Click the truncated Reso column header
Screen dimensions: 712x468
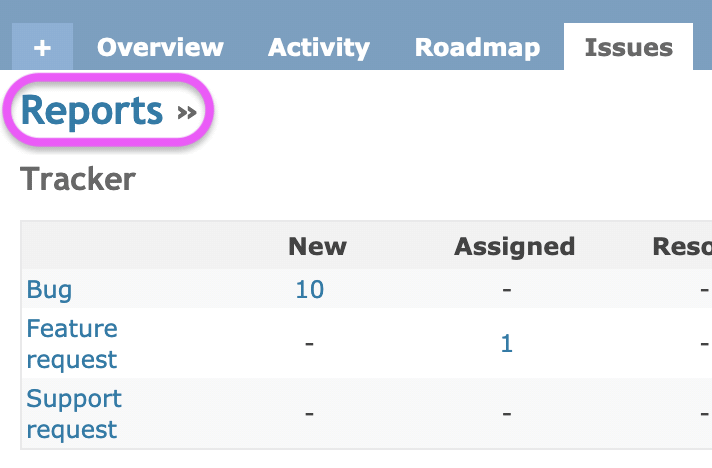pos(682,246)
